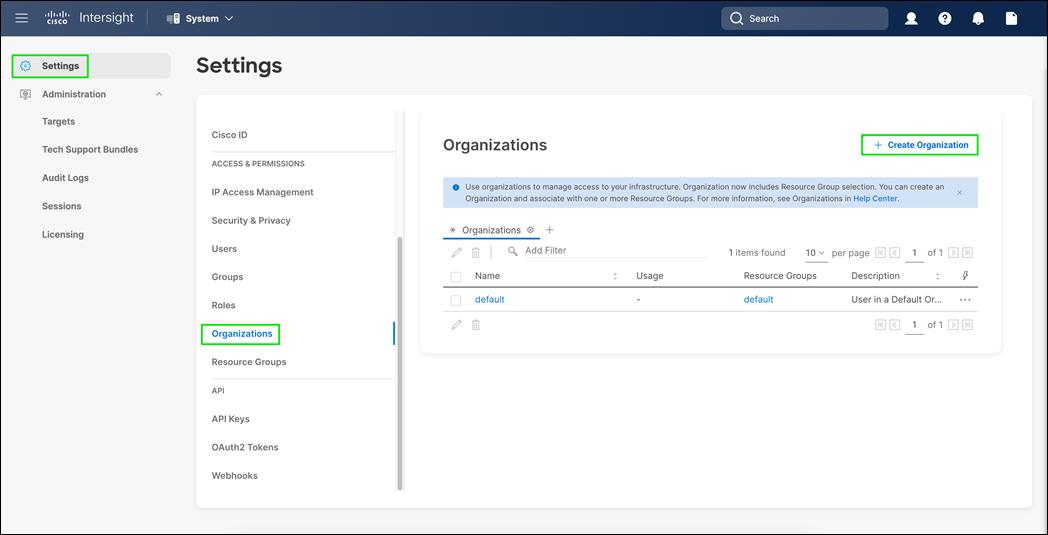Screen dimensions: 1048x535
Task: Open the user profile icon
Action: tap(911, 19)
